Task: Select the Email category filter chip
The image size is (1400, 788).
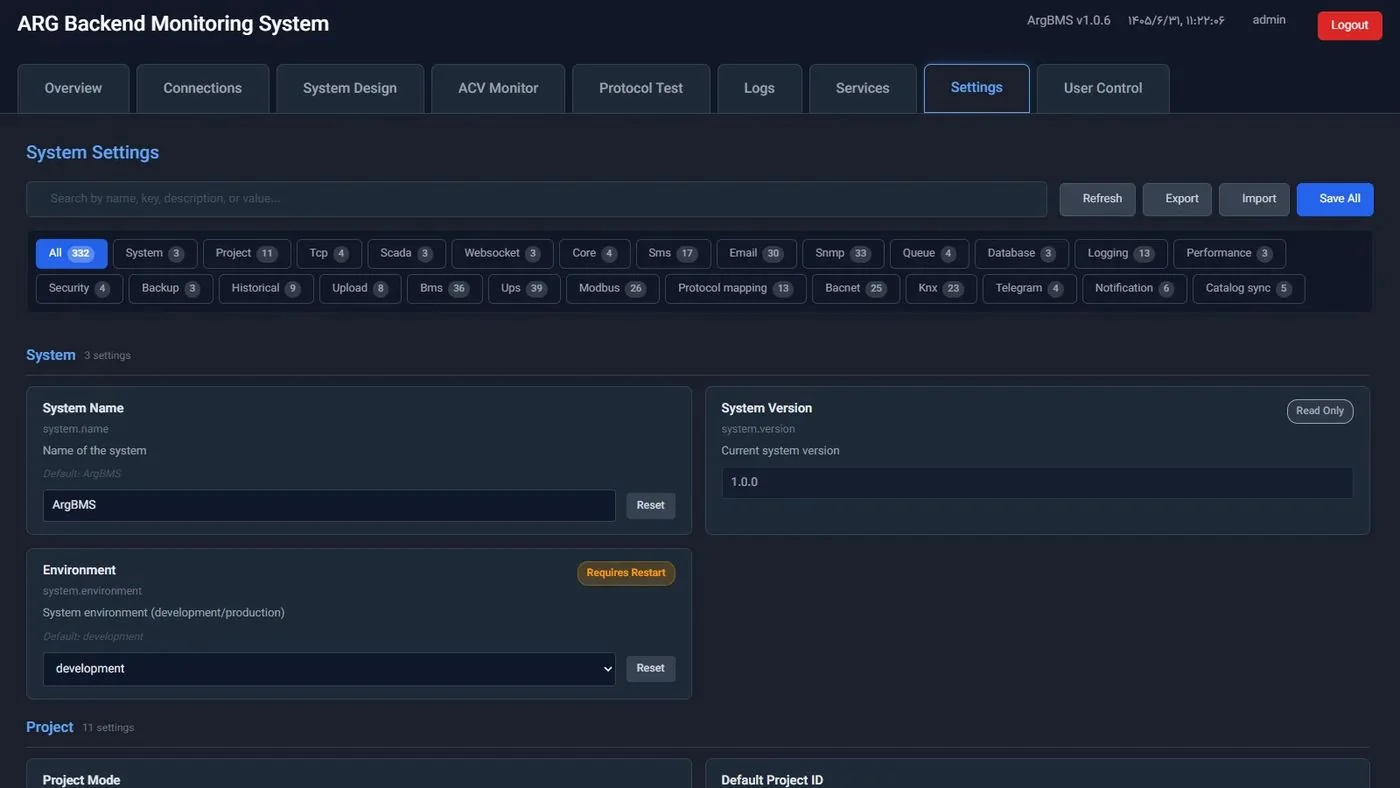Action: [x=756, y=254]
